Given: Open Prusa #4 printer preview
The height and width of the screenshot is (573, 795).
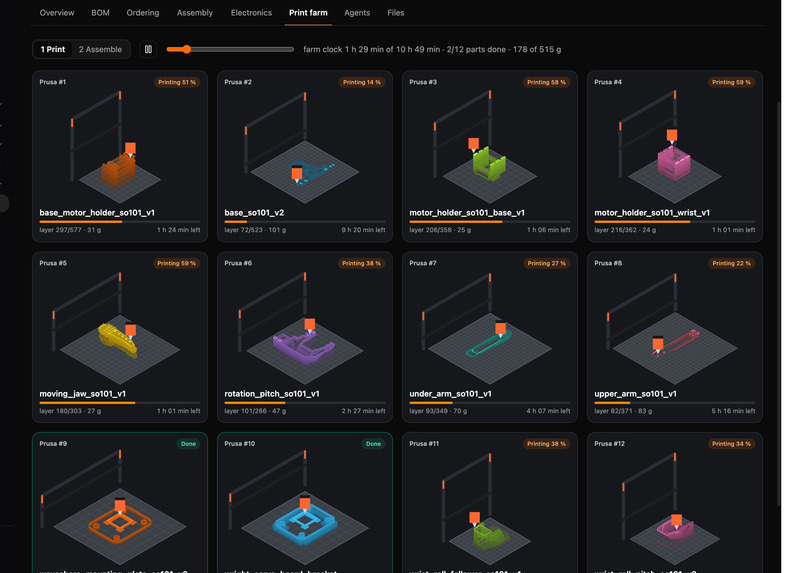Looking at the screenshot, I should click(x=675, y=145).
